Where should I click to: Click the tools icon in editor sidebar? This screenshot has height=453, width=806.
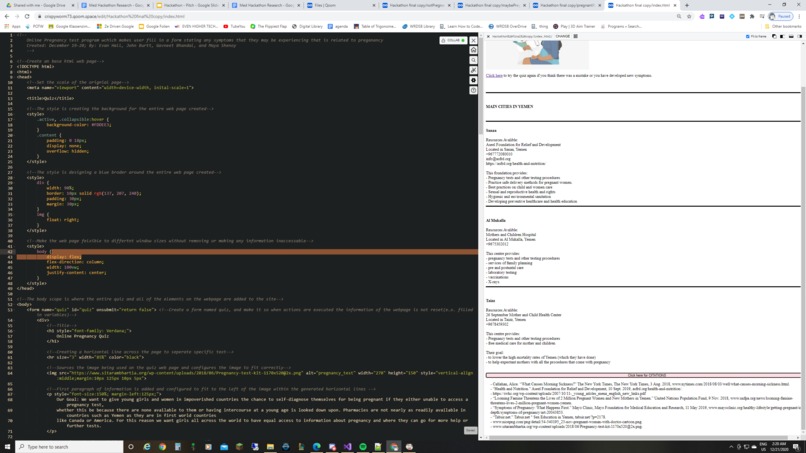pos(473,70)
